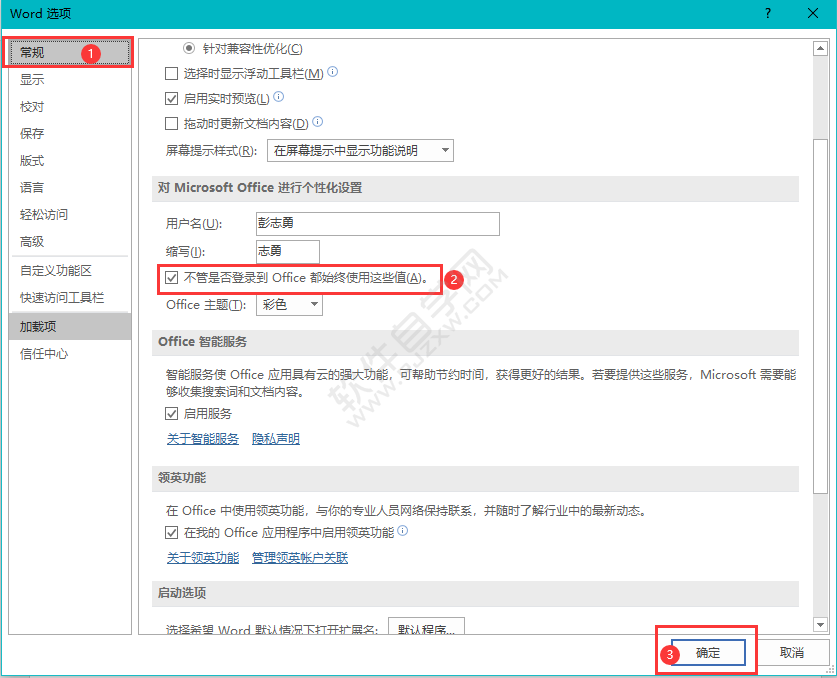Open the Help (?) icon in the title bar
837x678 pixels.
tap(767, 13)
